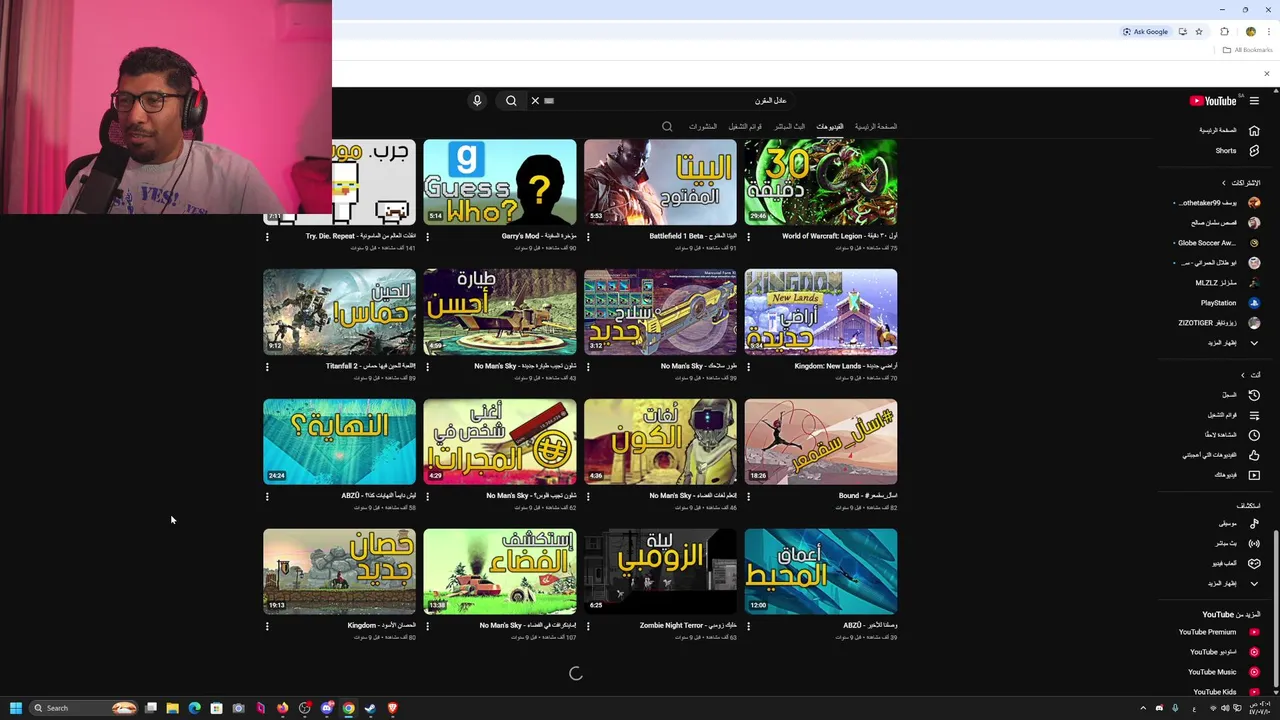Open Titanfall 2 video thumbnail
This screenshot has width=1280, height=720.
[x=339, y=312]
